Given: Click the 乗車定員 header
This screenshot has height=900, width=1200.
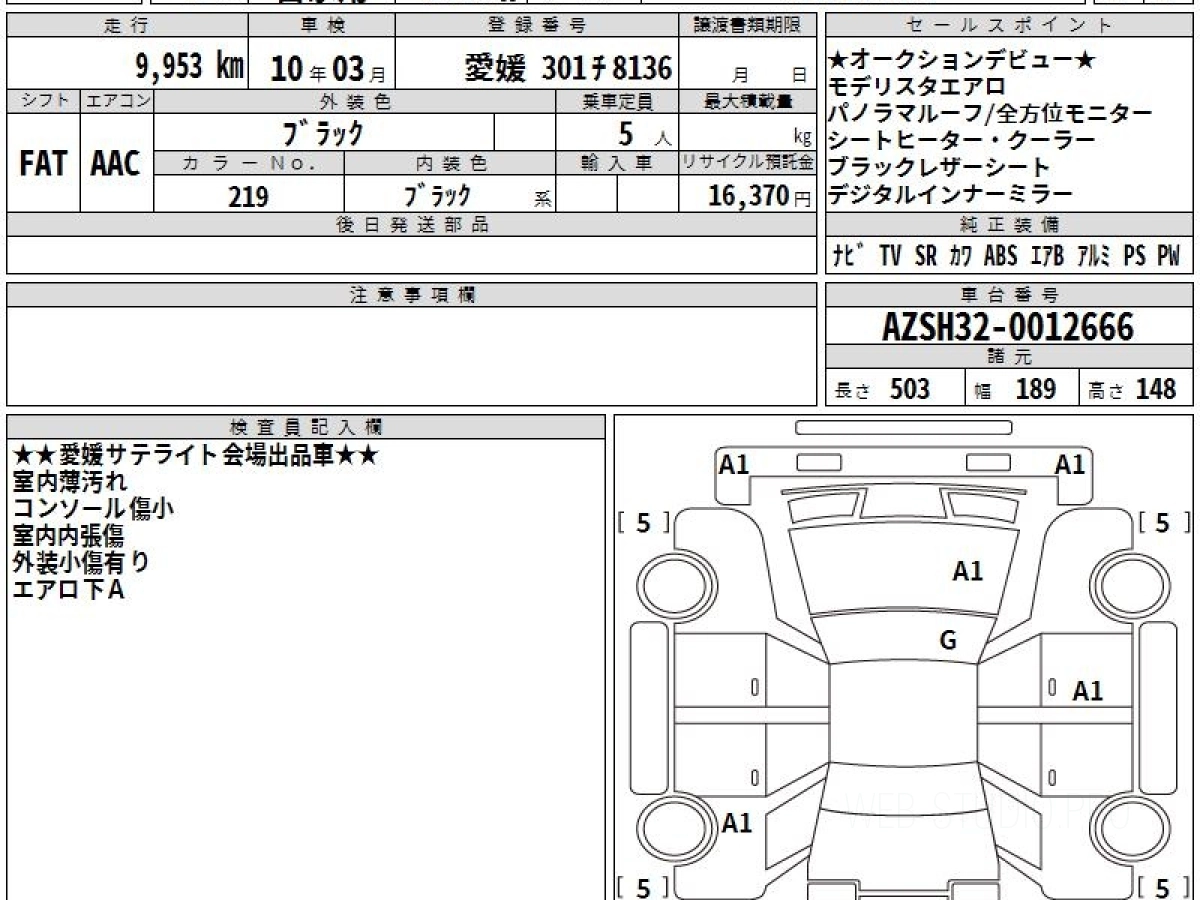Looking at the screenshot, I should pos(617,101).
